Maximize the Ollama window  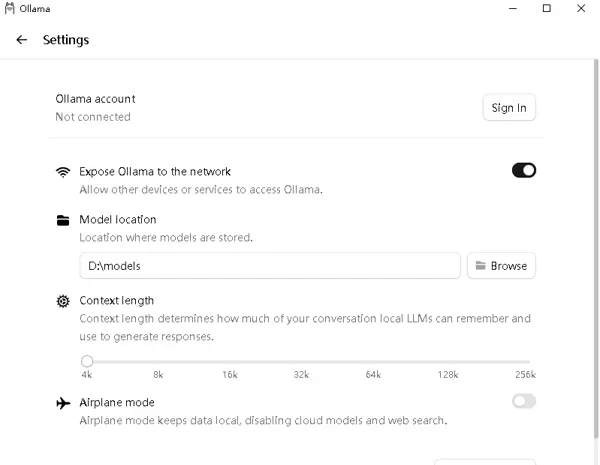tap(546, 9)
